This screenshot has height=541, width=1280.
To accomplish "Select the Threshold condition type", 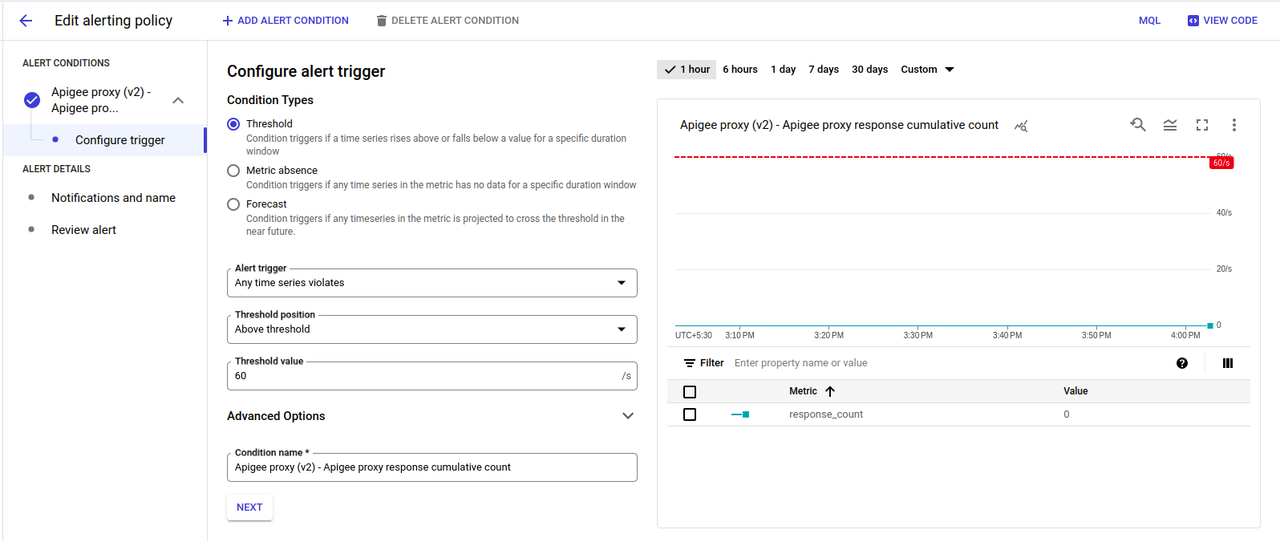I will [233, 124].
